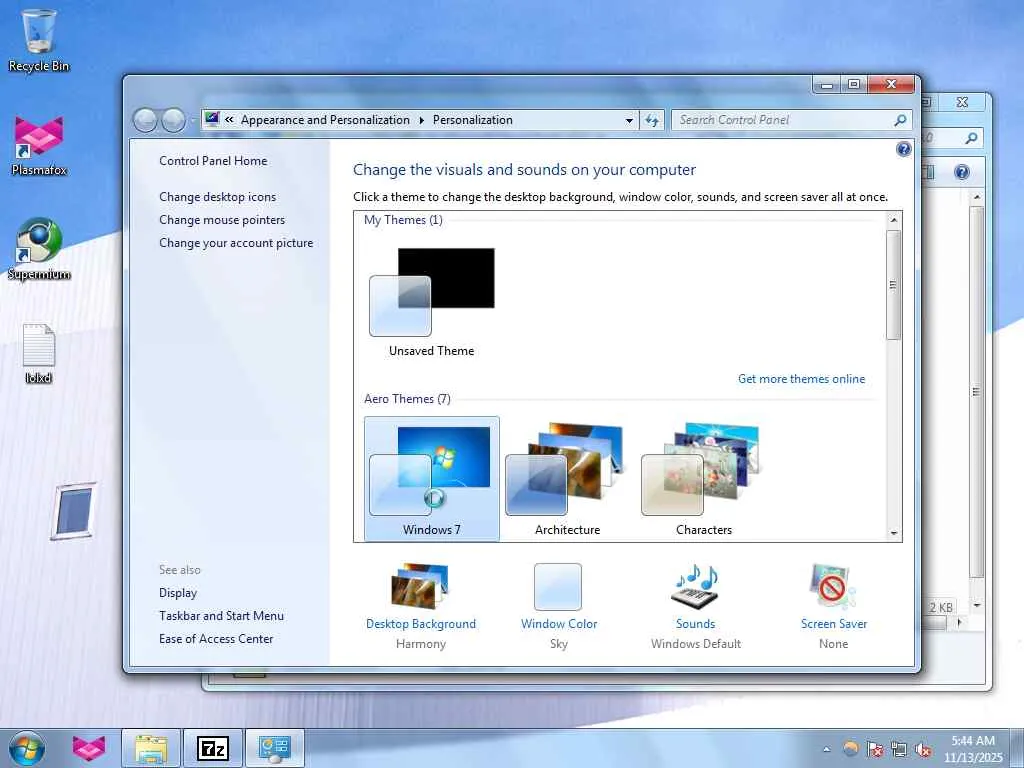Screen dimensions: 1024x768
Task: Go to Control Panel Home
Action: click(213, 161)
